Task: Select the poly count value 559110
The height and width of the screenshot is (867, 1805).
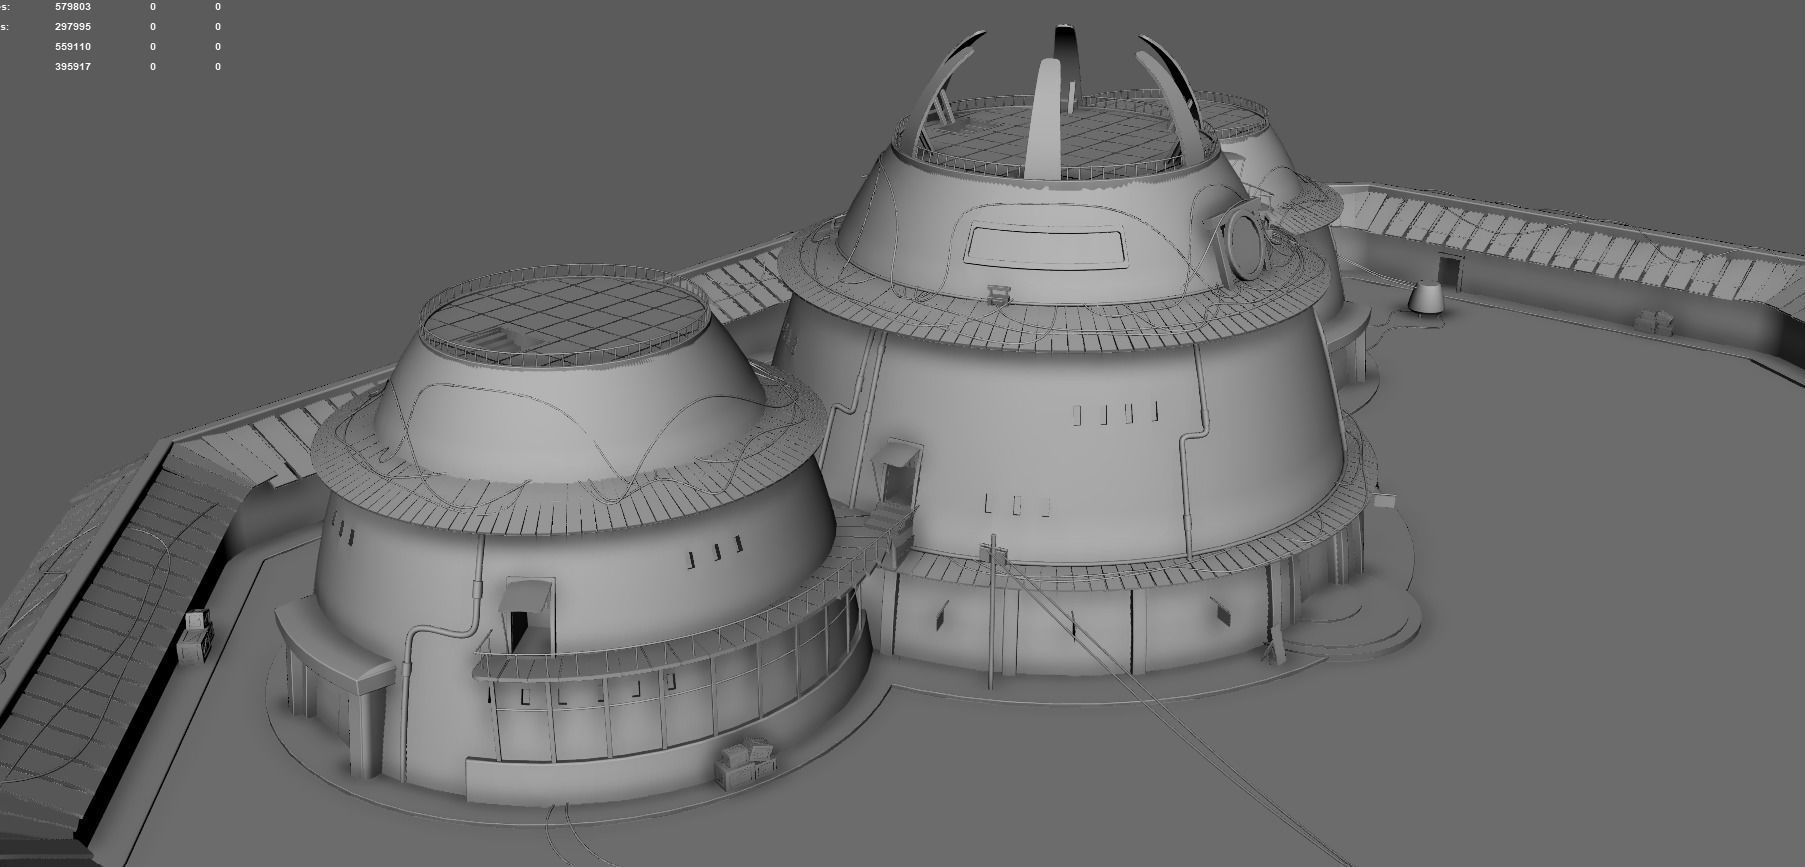Action: click(x=73, y=47)
